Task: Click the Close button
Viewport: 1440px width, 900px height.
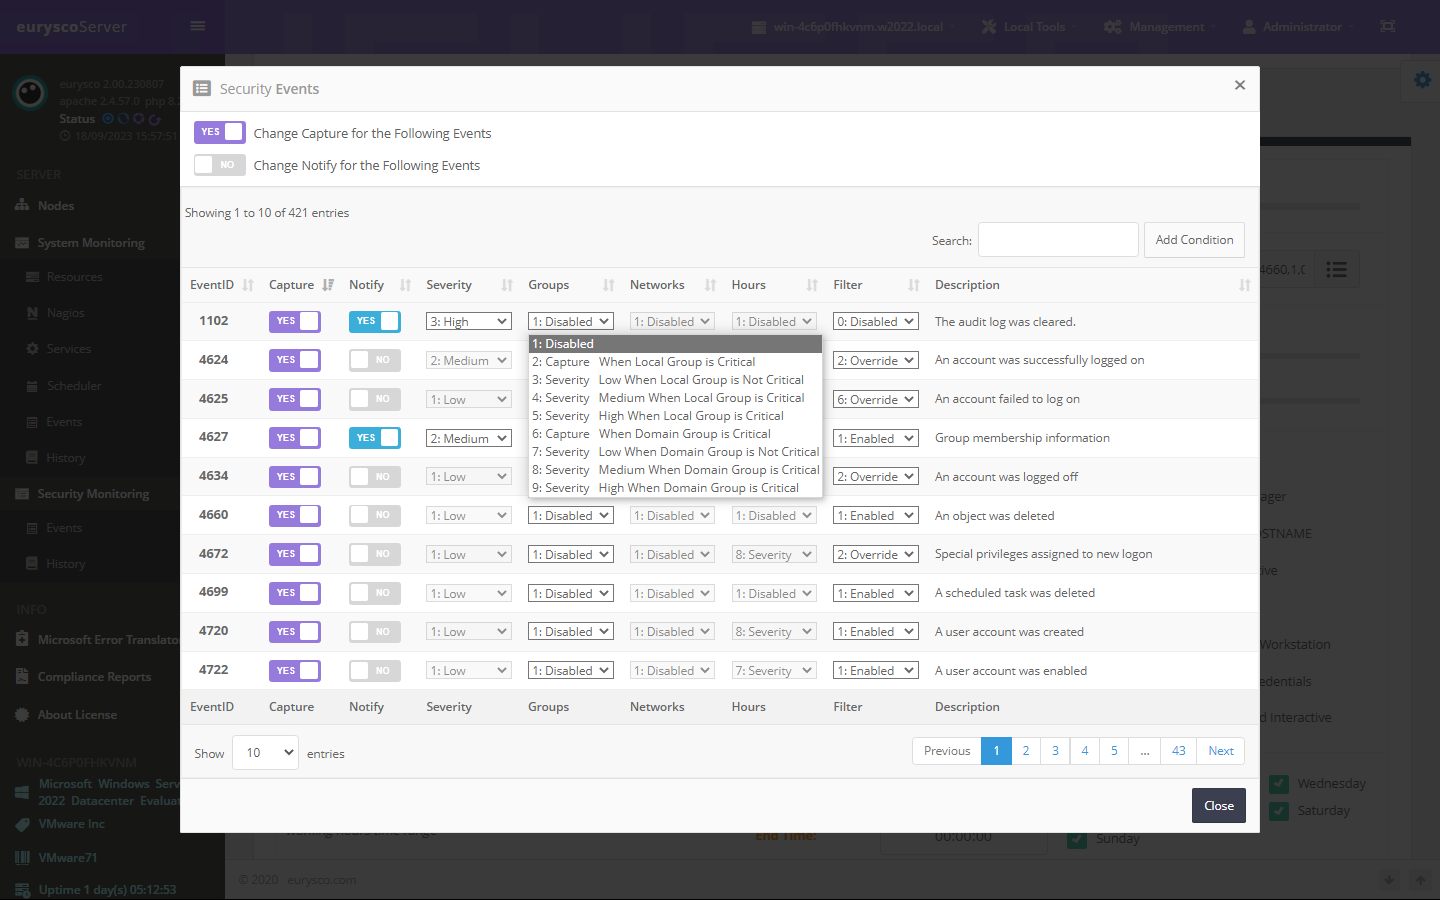Action: tap(1219, 806)
